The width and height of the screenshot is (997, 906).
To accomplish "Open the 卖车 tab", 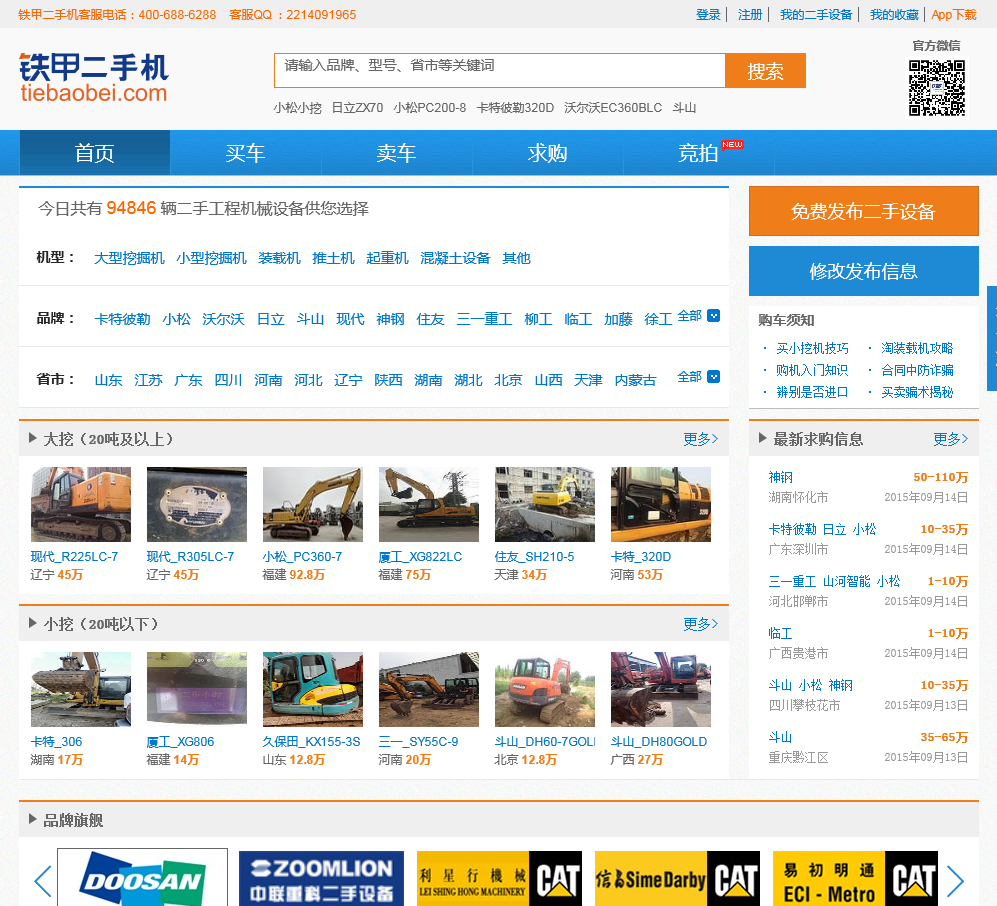I will click(396, 153).
